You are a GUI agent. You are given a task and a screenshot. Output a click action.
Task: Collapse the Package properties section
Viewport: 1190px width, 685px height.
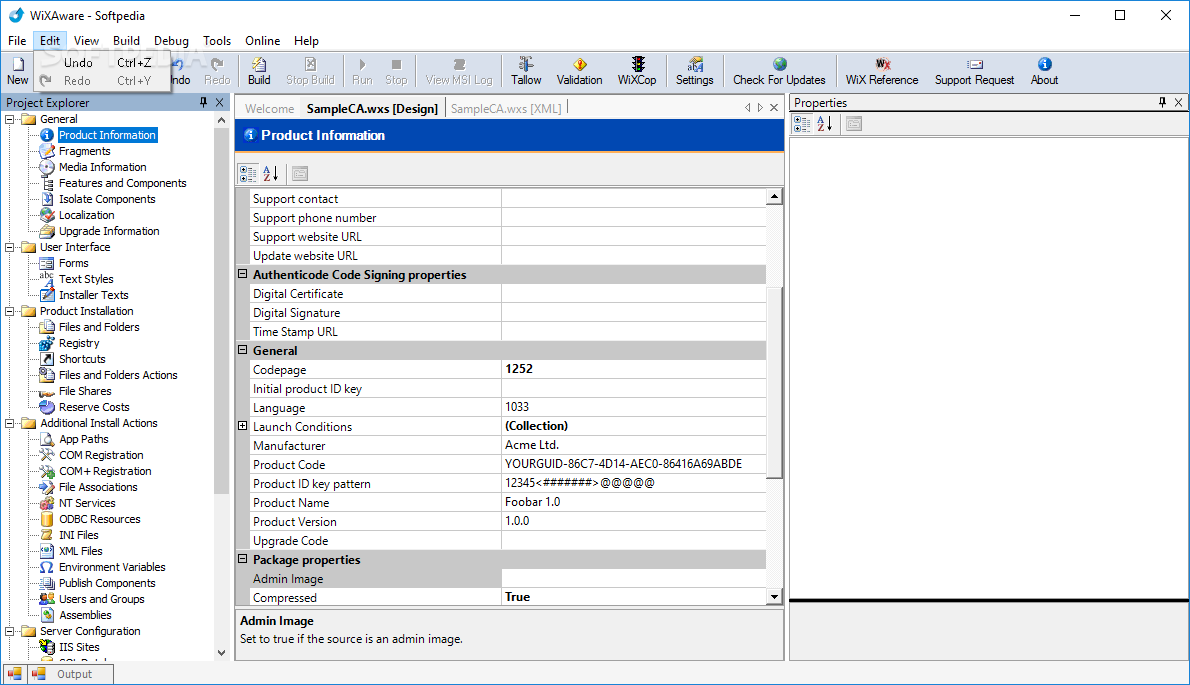point(243,559)
